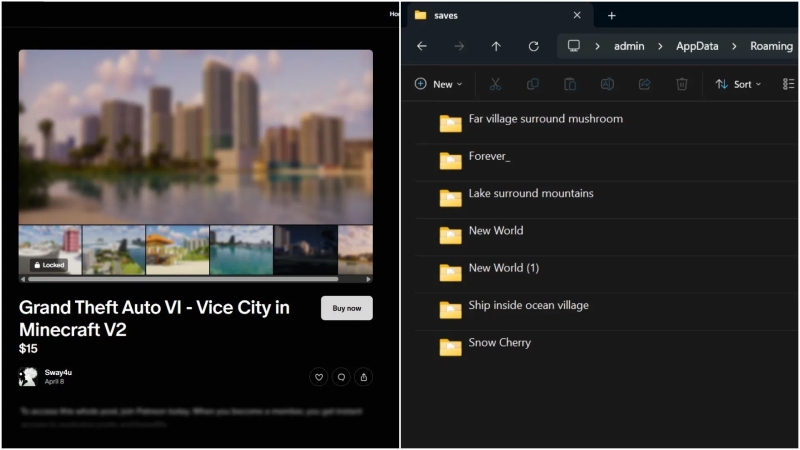This screenshot has width=800, height=450.
Task: Close the saves tab
Action: click(x=577, y=15)
